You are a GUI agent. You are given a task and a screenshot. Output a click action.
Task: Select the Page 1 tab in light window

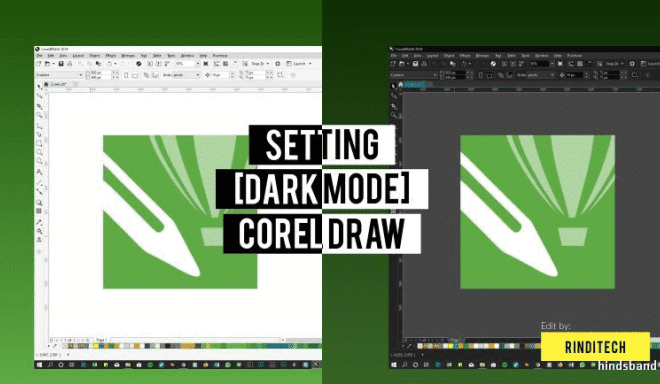101,340
